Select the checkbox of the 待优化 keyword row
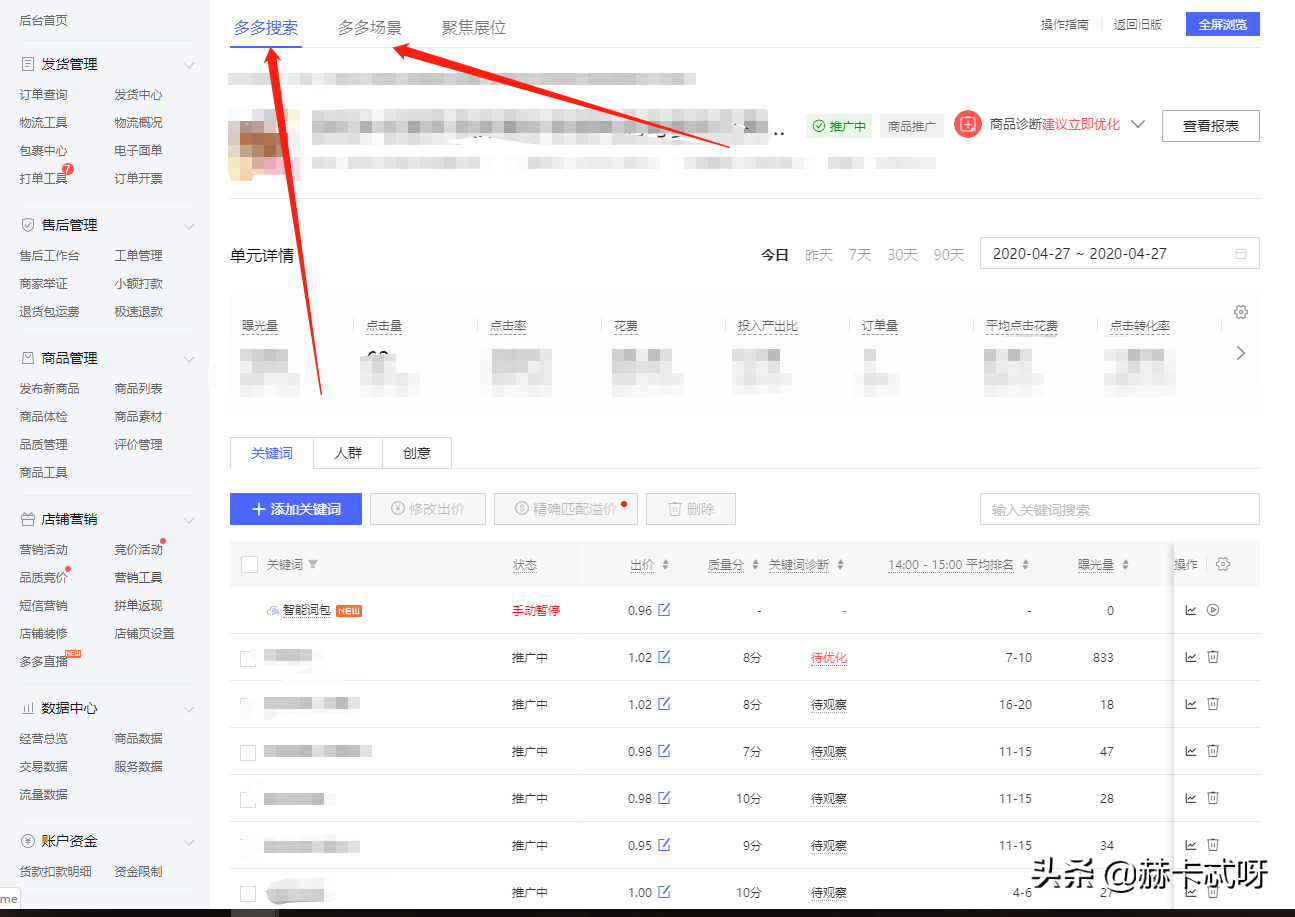 [x=248, y=658]
